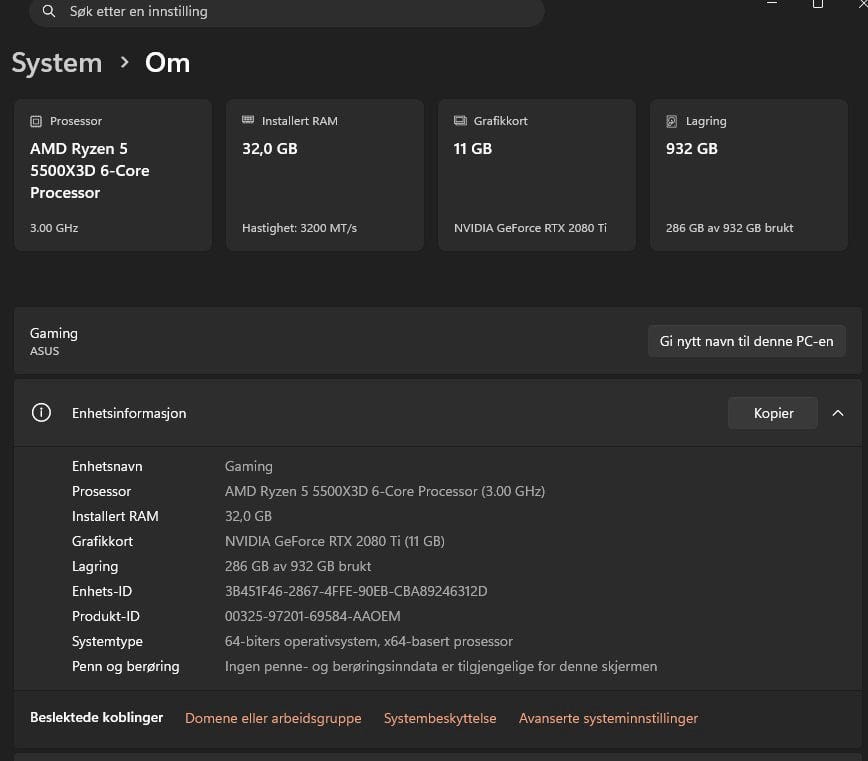Click the Enhetsinformasjon section header text
The height and width of the screenshot is (761, 868).
[129, 413]
